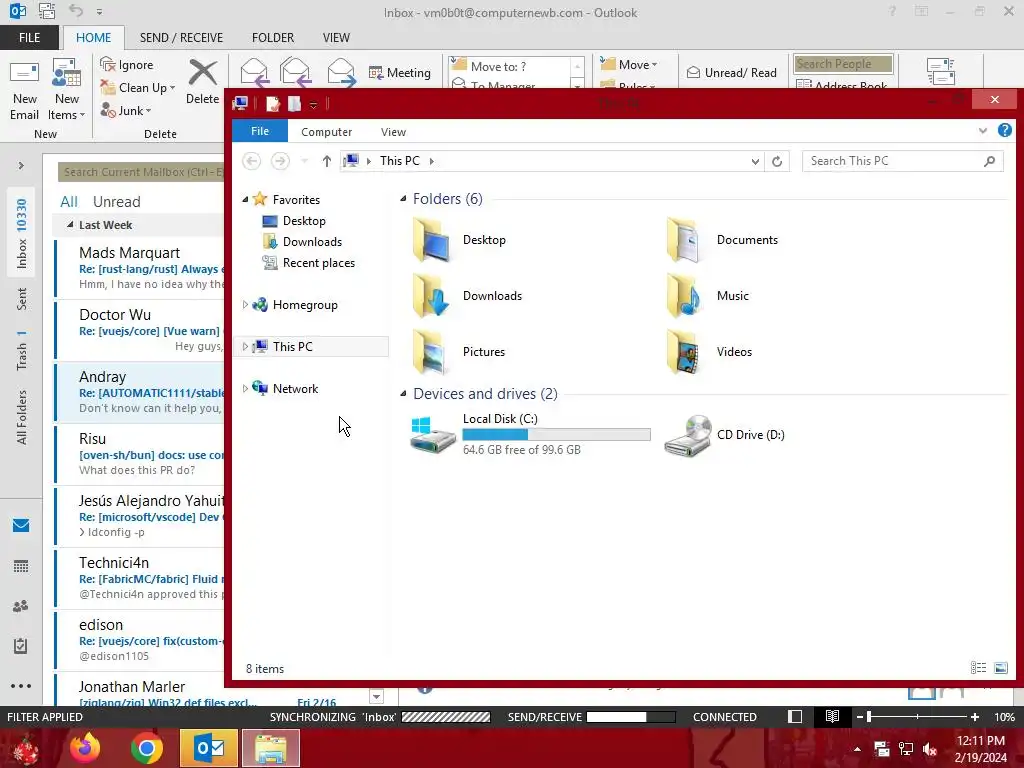Screen dimensions: 1024x768
Task: Adjust the Outlook zoom slider
Action: pyautogui.click(x=869, y=717)
